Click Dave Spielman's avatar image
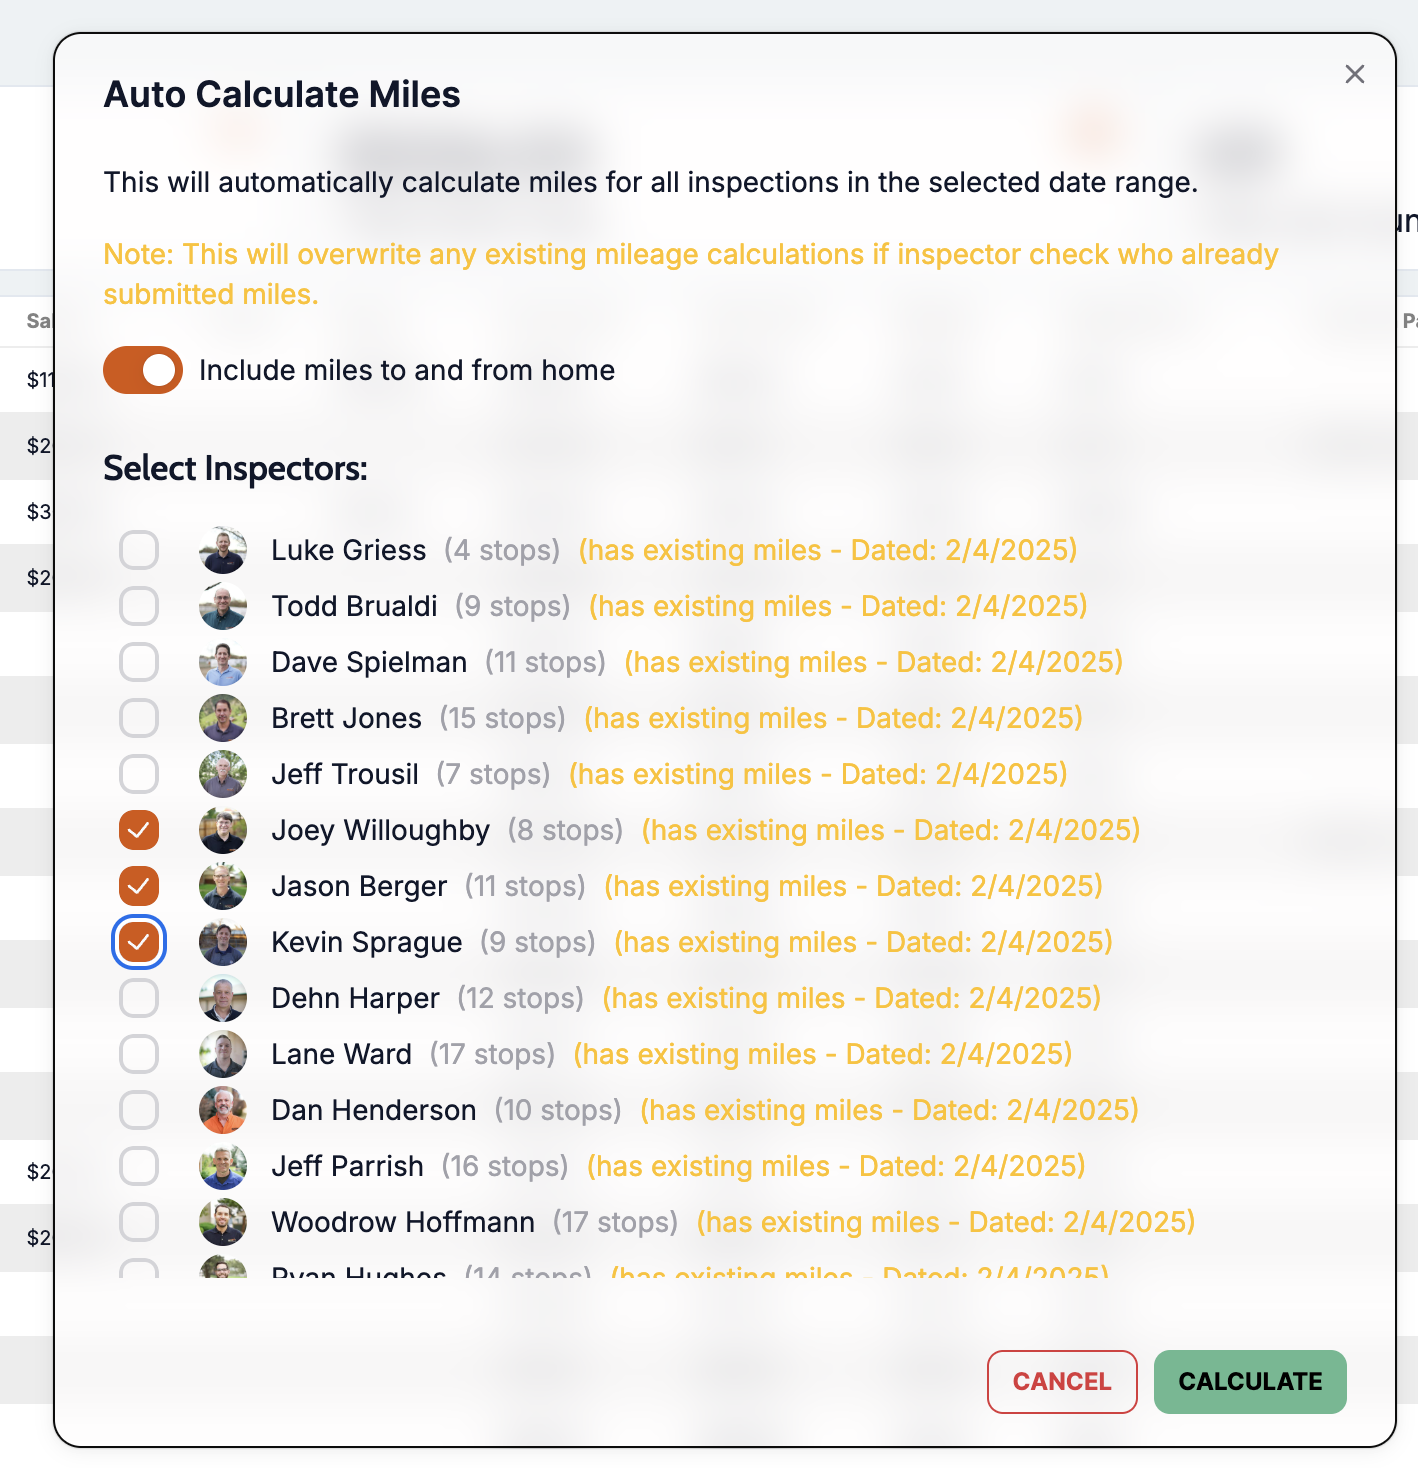The image size is (1418, 1468). coord(223,662)
